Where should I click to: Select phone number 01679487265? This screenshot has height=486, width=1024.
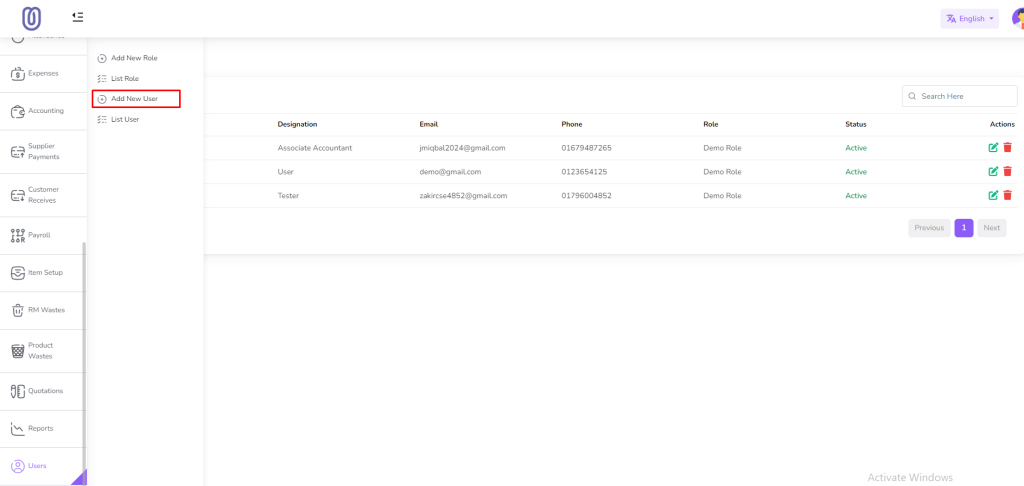[586, 148]
